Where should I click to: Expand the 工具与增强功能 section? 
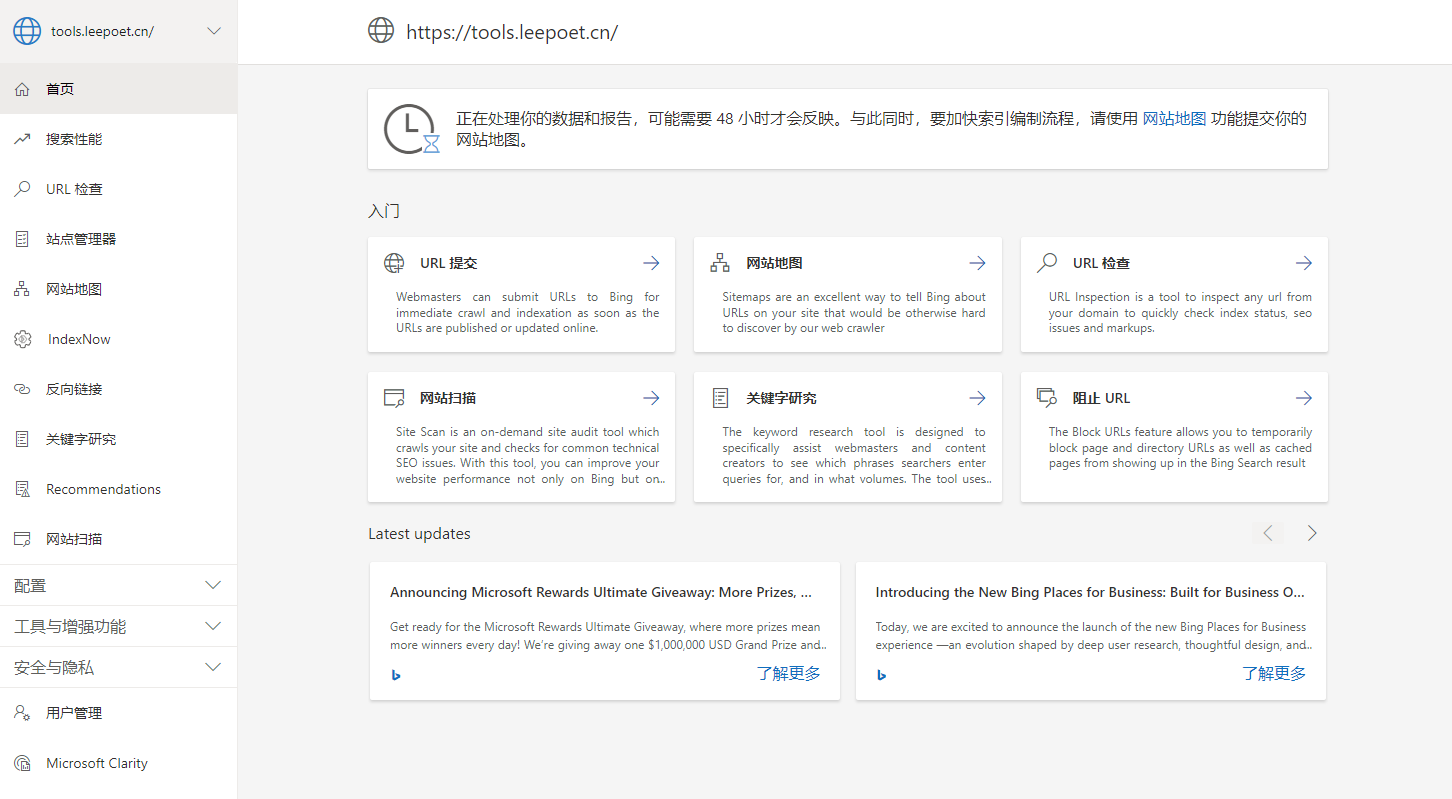coord(213,626)
